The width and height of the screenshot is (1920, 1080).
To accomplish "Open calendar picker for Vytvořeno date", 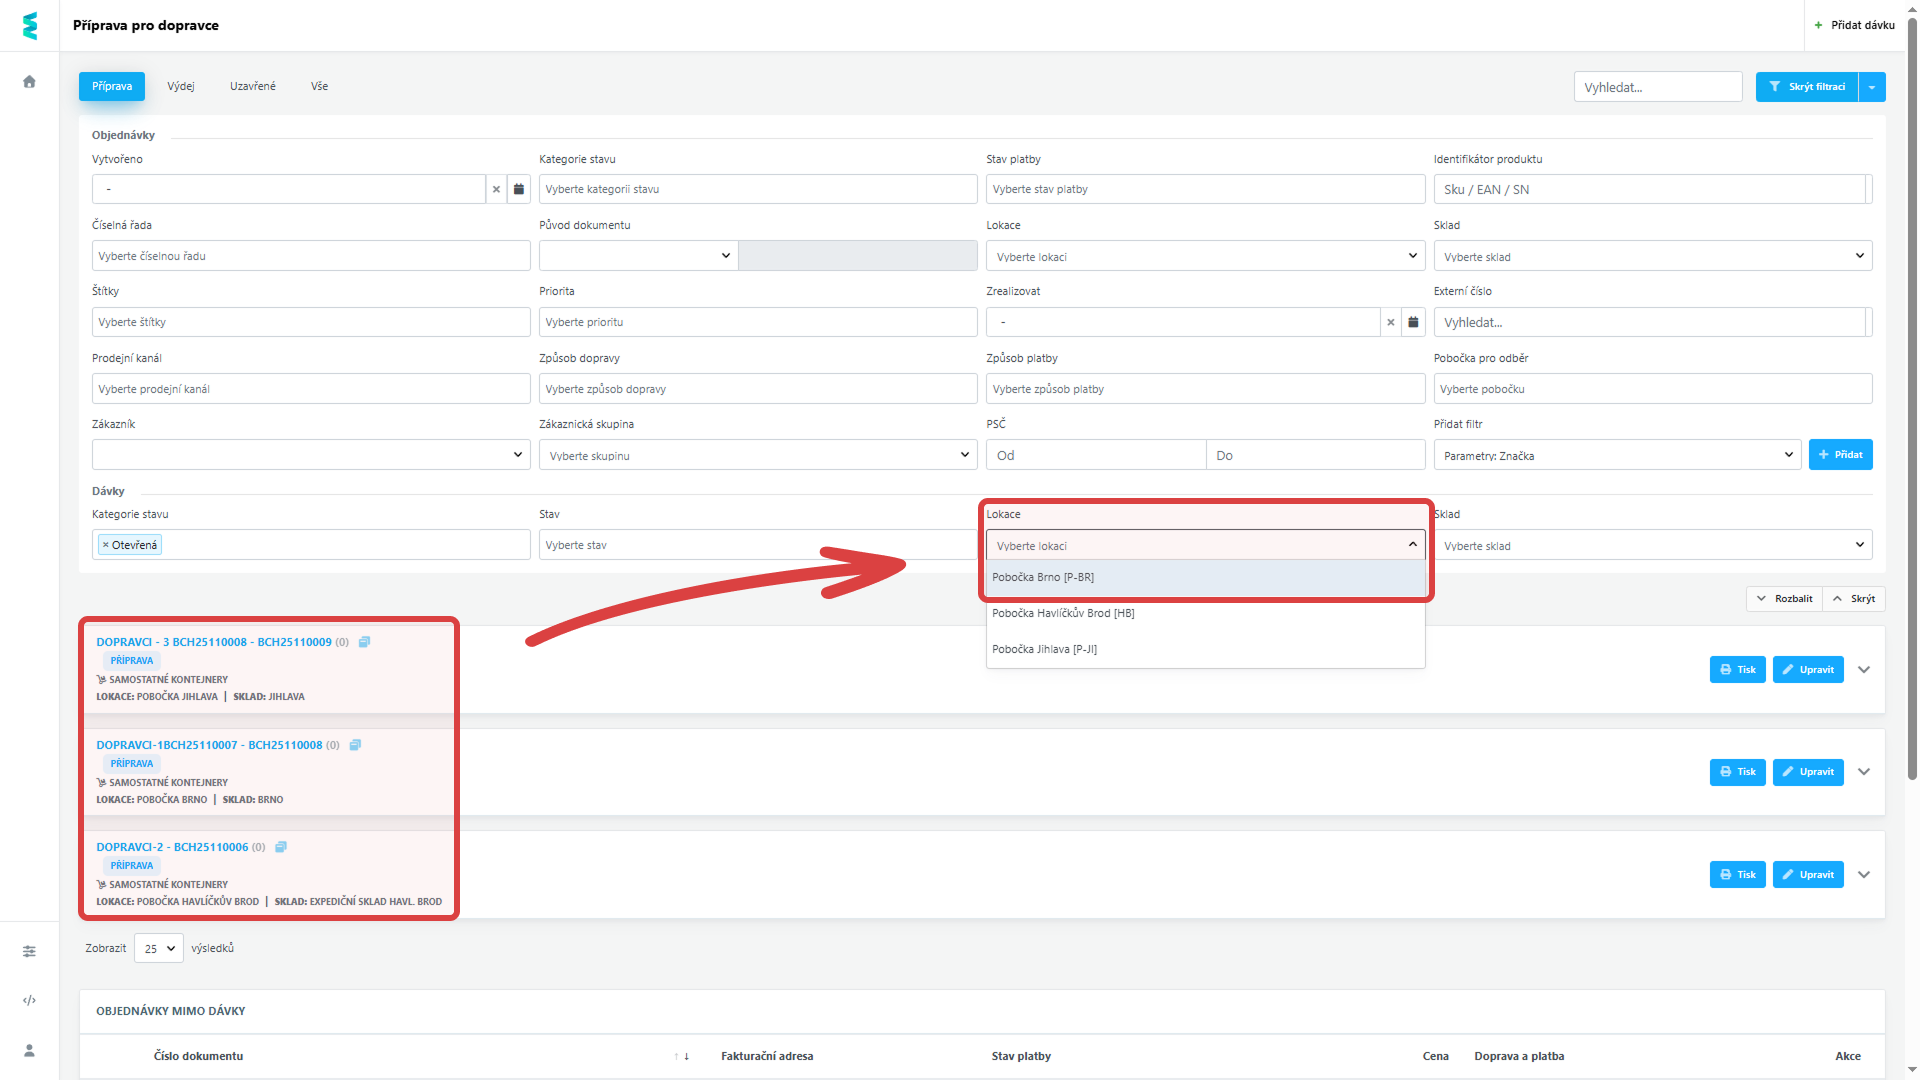I will click(518, 189).
